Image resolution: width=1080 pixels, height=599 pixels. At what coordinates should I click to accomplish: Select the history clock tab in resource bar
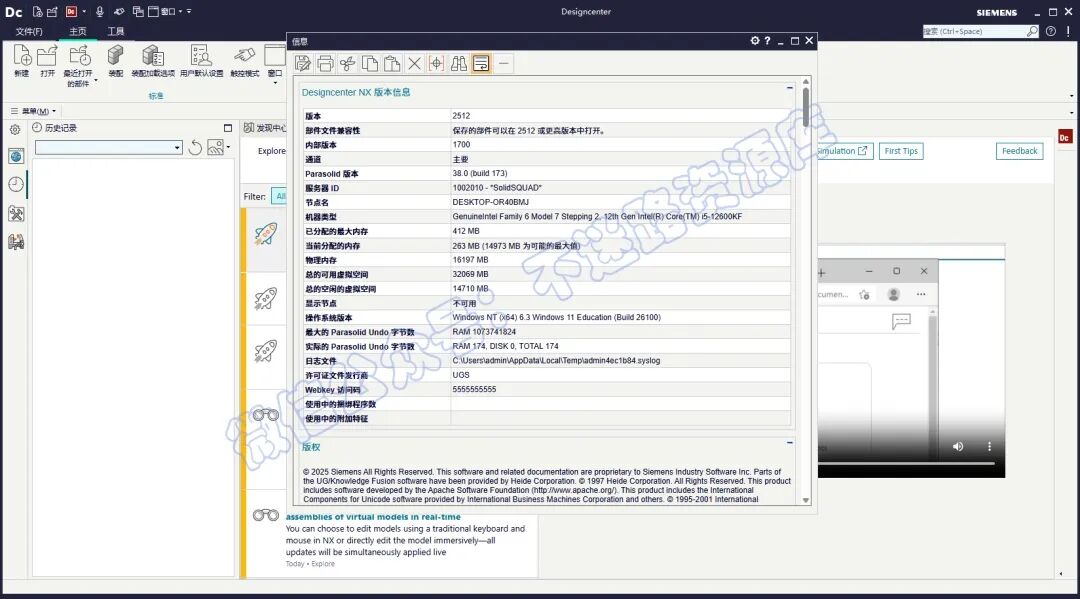pyautogui.click(x=16, y=185)
